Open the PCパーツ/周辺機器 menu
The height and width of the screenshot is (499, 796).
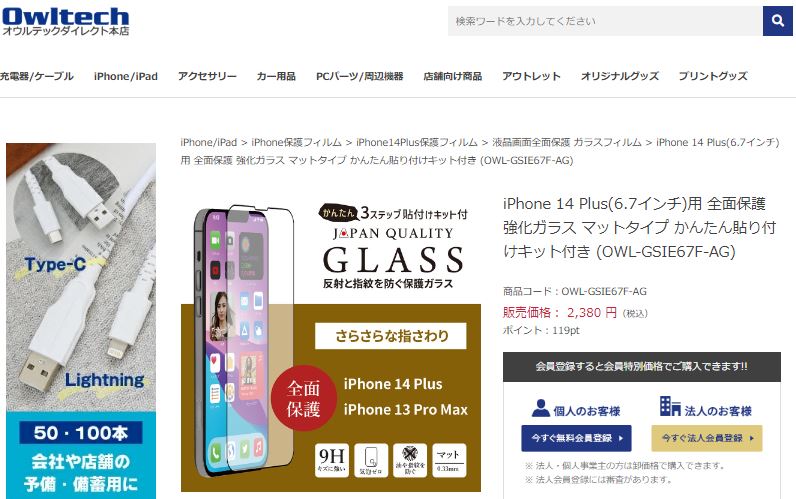(359, 76)
